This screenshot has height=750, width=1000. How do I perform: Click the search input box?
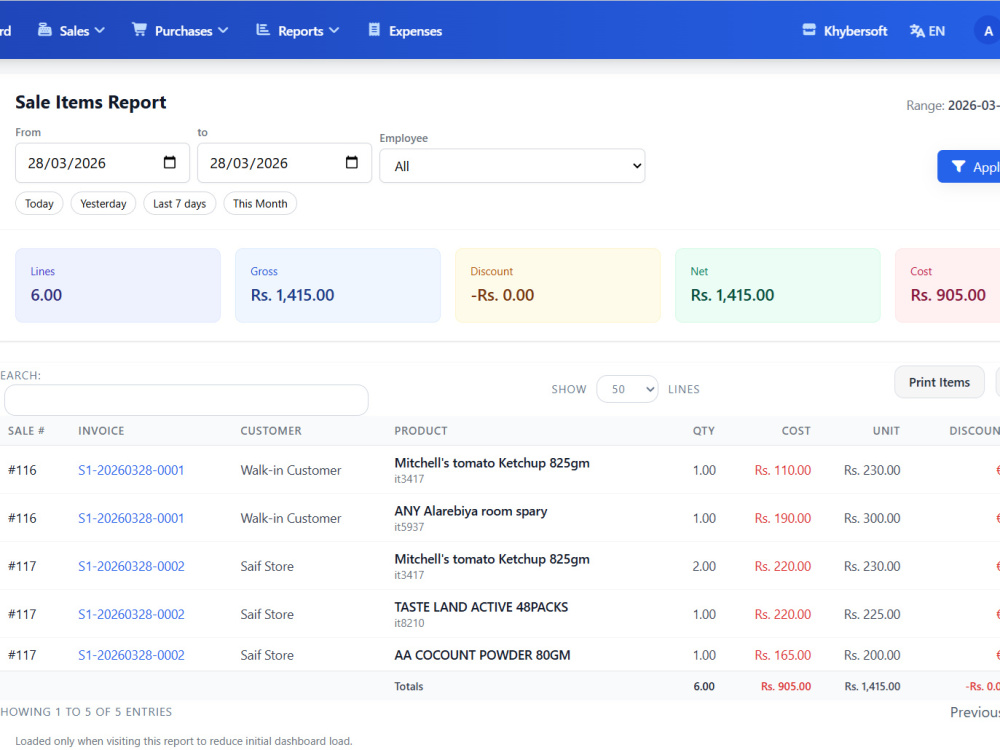186,400
